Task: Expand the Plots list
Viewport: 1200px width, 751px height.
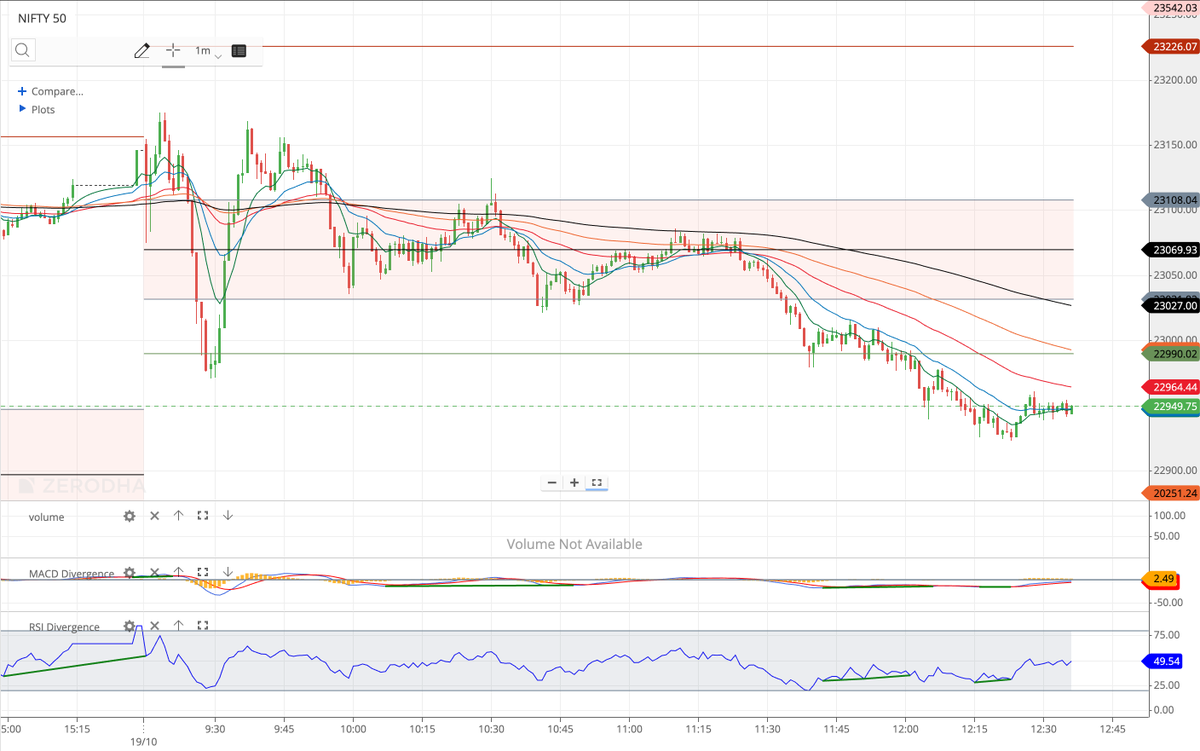Action: pyautogui.click(x=37, y=109)
